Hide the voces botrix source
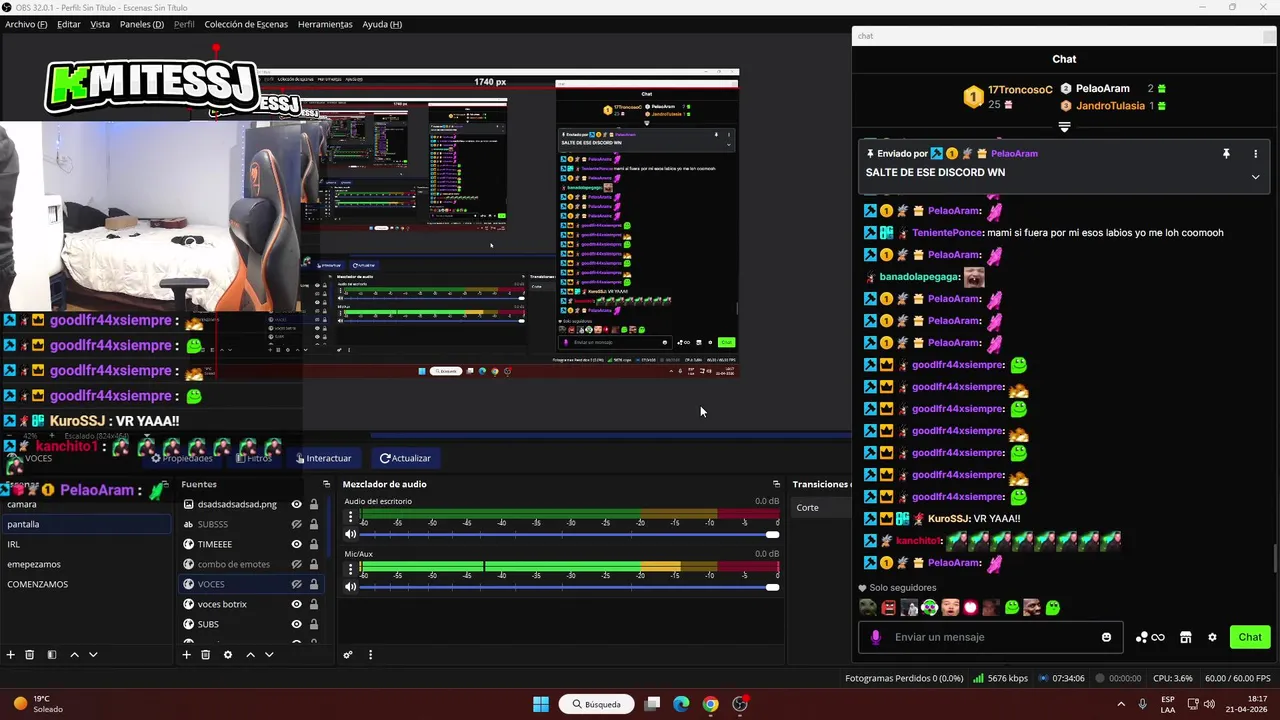Screen dimensions: 1280x720 point(296,604)
